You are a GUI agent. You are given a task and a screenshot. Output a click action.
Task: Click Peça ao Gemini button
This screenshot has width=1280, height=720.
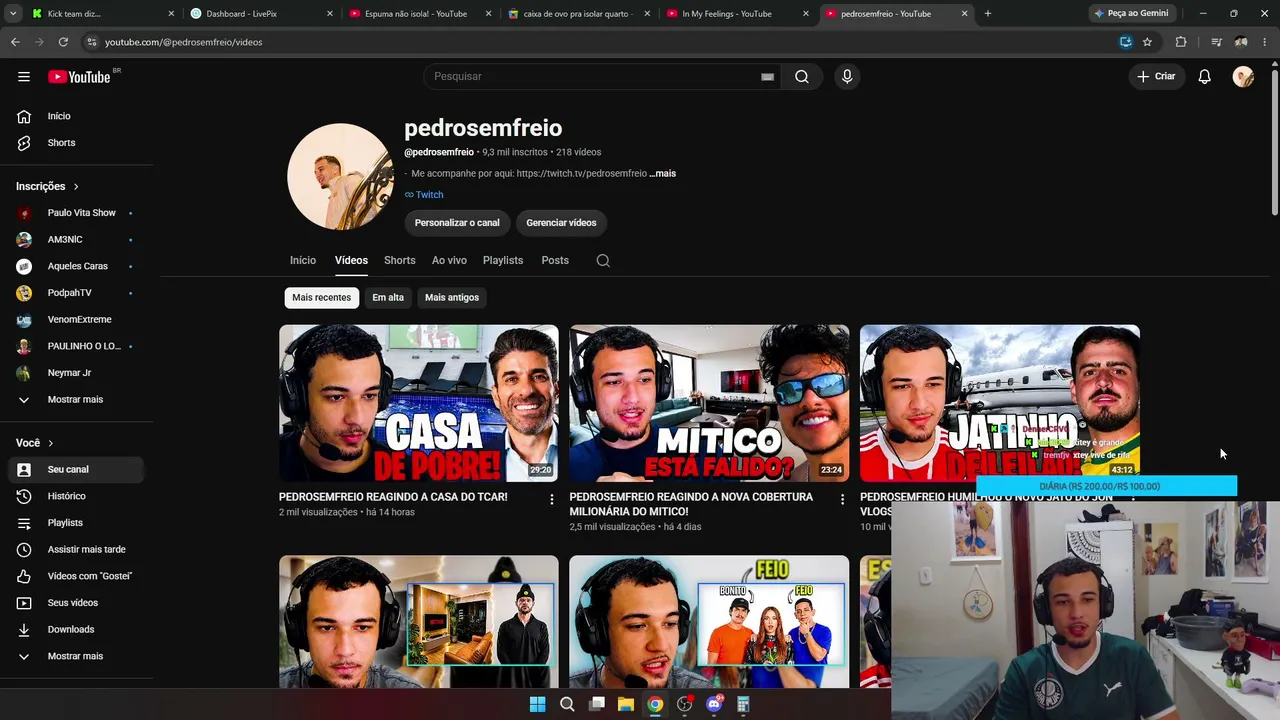pos(1132,14)
